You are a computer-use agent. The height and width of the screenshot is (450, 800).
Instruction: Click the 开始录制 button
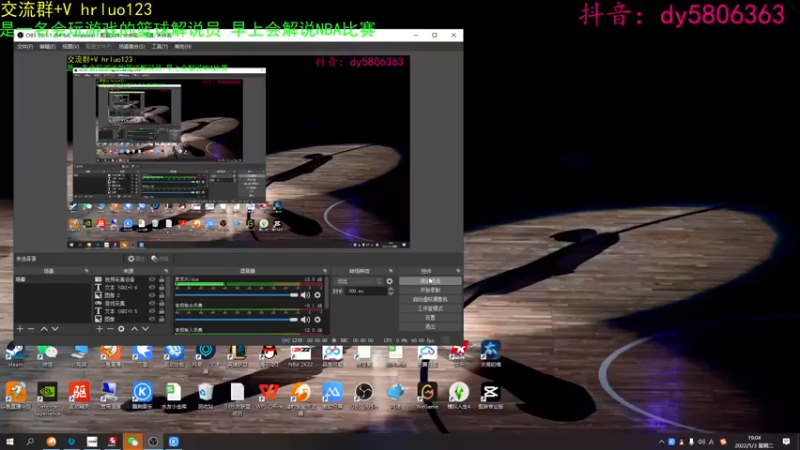click(430, 290)
